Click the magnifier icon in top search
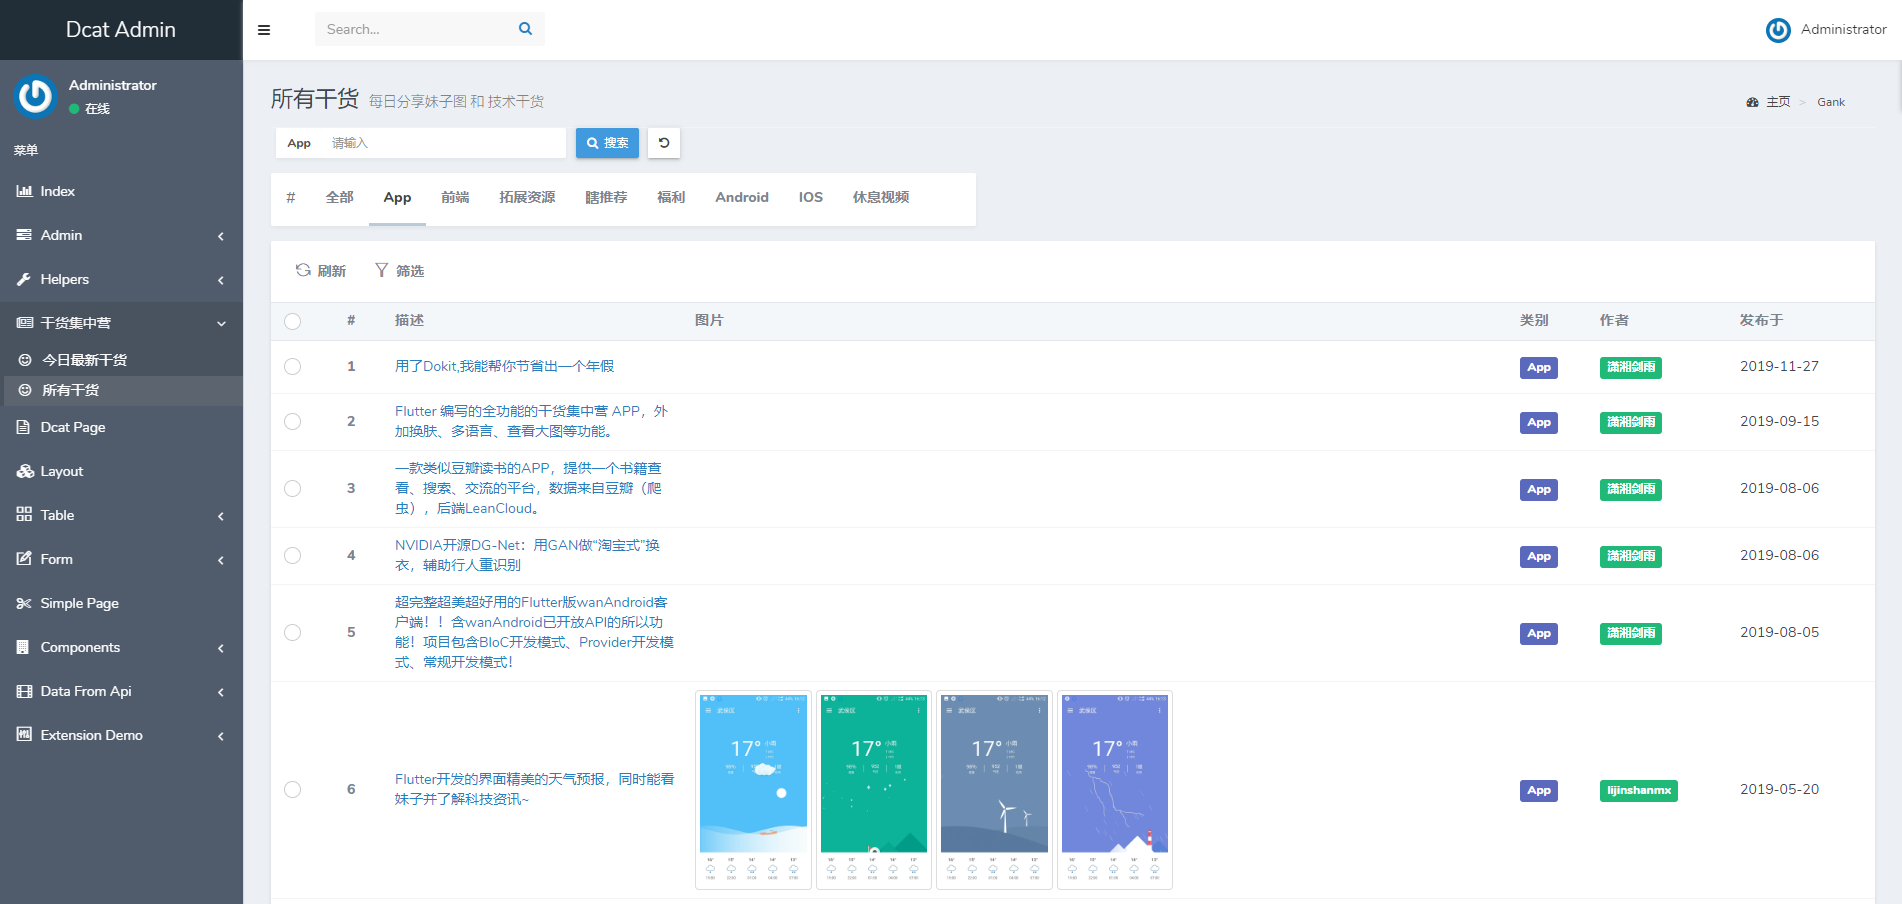This screenshot has height=904, width=1902. click(525, 29)
